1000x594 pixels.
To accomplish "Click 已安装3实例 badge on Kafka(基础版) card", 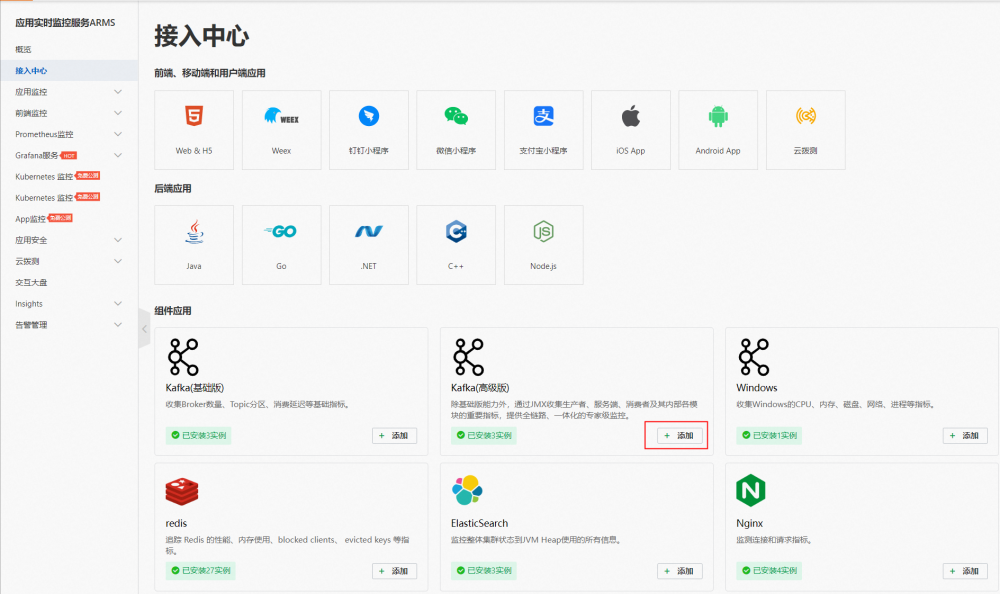I will pos(198,435).
